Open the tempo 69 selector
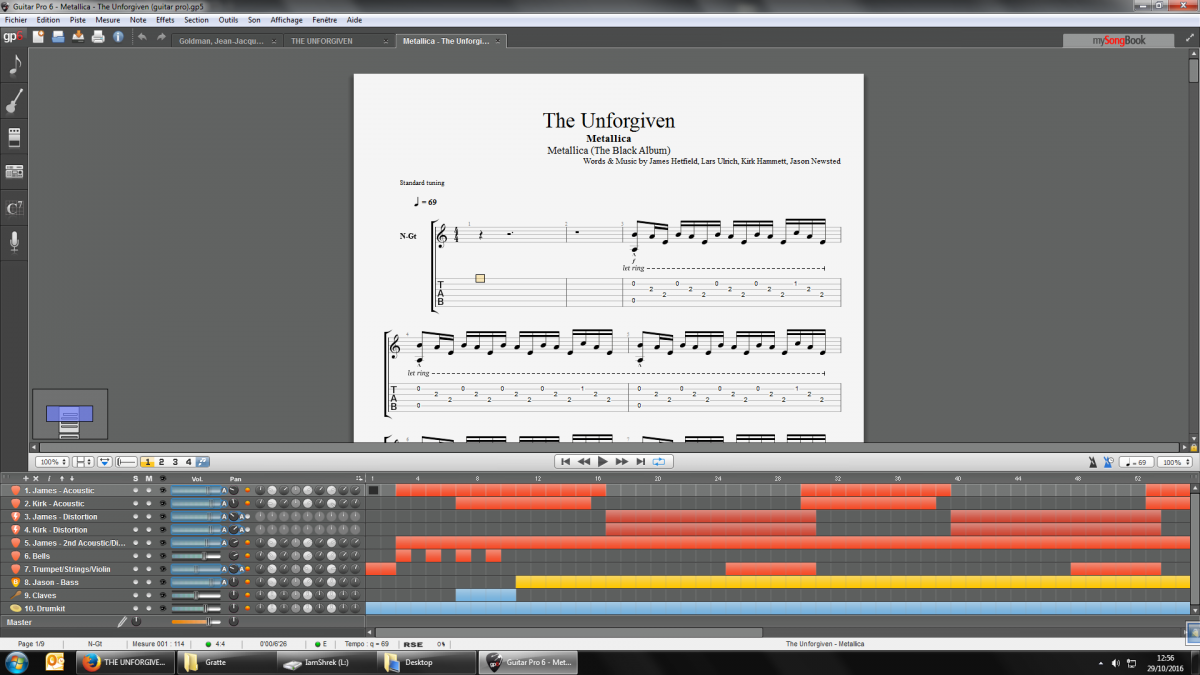 1138,462
